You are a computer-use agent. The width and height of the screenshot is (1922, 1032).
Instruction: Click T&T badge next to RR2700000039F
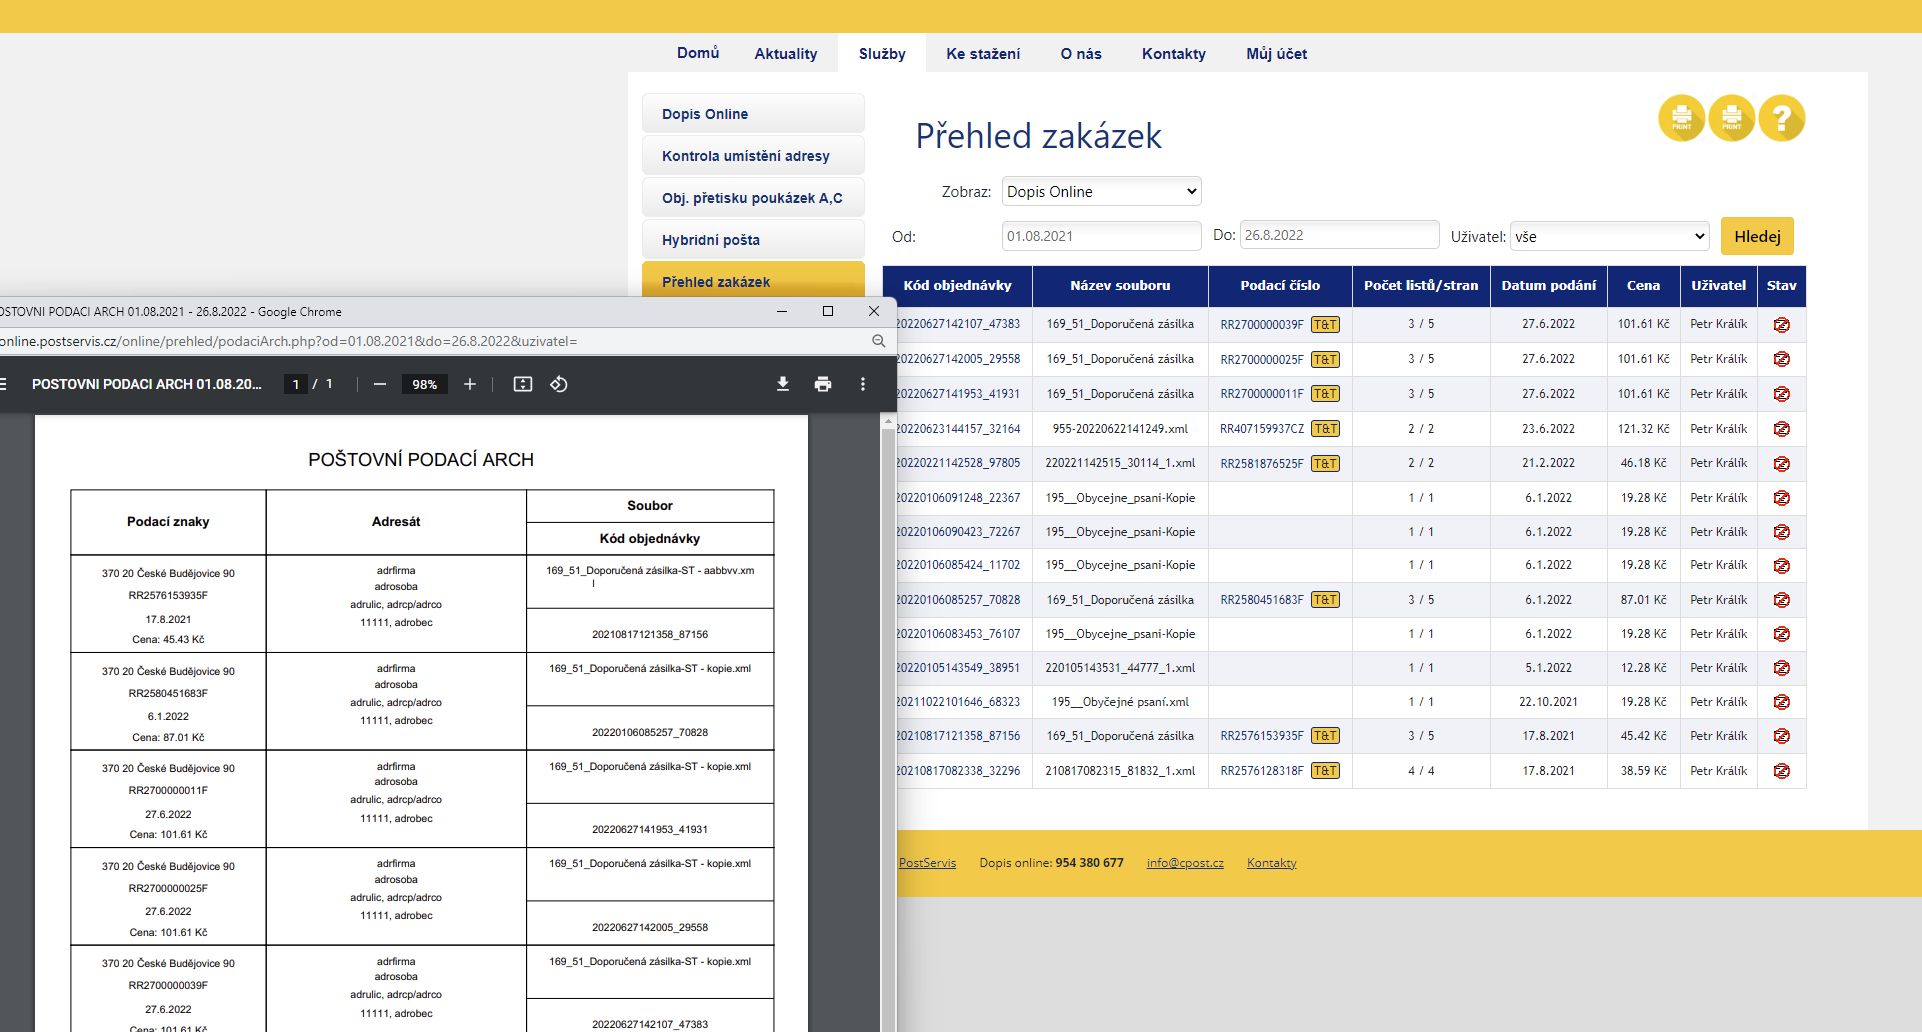tap(1325, 324)
